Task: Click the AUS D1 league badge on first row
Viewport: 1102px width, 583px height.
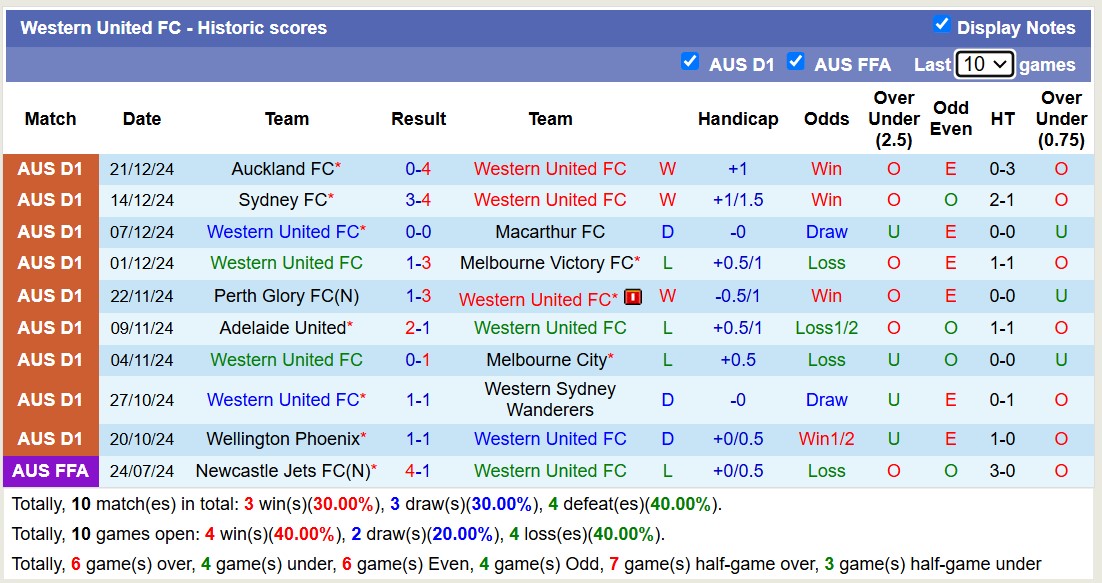Action: pyautogui.click(x=50, y=168)
